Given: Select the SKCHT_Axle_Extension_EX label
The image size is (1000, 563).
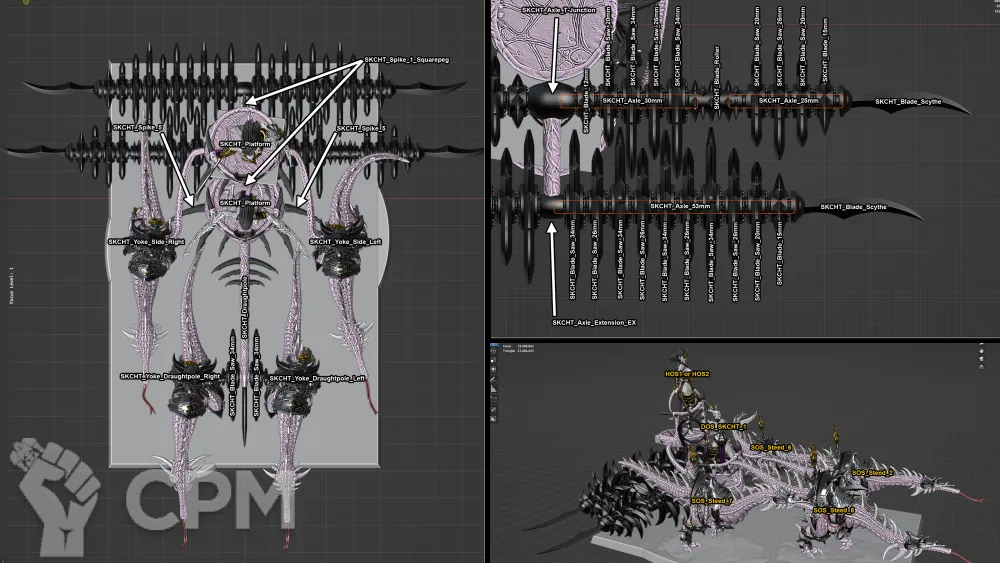Looking at the screenshot, I should (594, 323).
